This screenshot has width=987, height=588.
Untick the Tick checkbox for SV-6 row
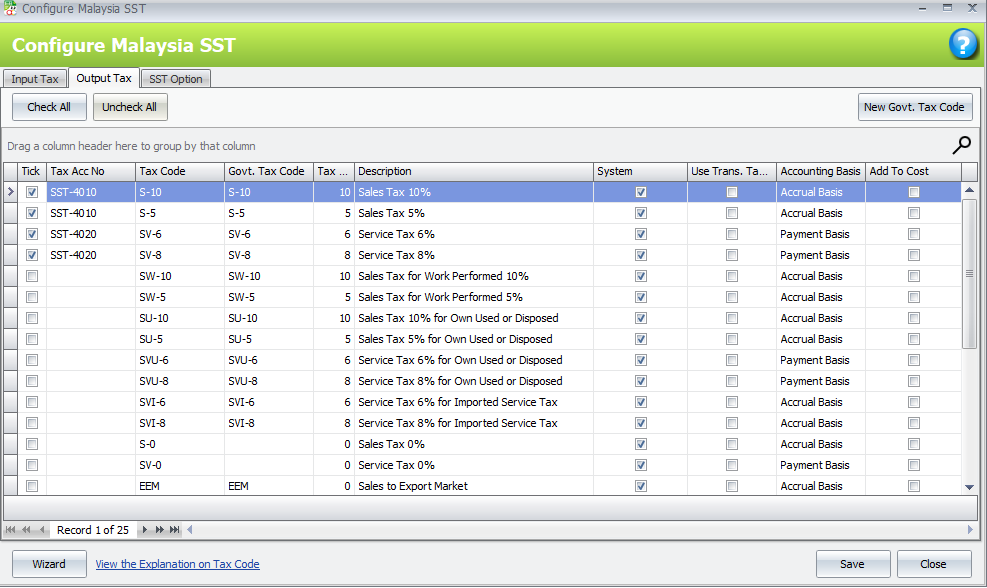(x=32, y=234)
